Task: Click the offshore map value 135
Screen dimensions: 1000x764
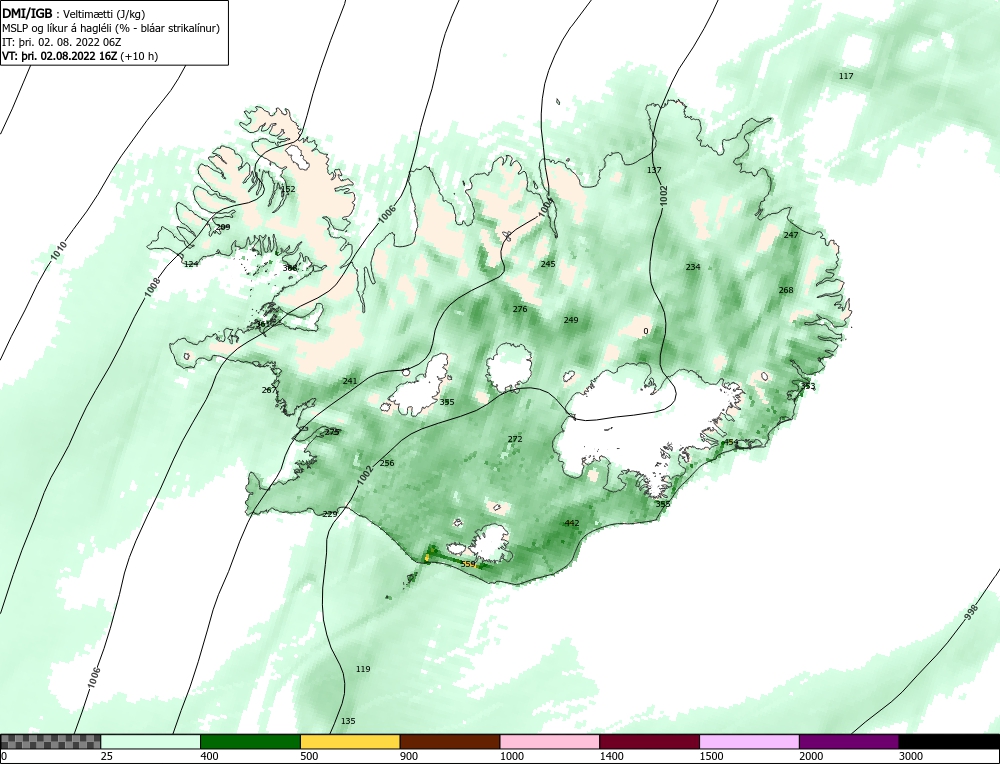Action: (348, 721)
